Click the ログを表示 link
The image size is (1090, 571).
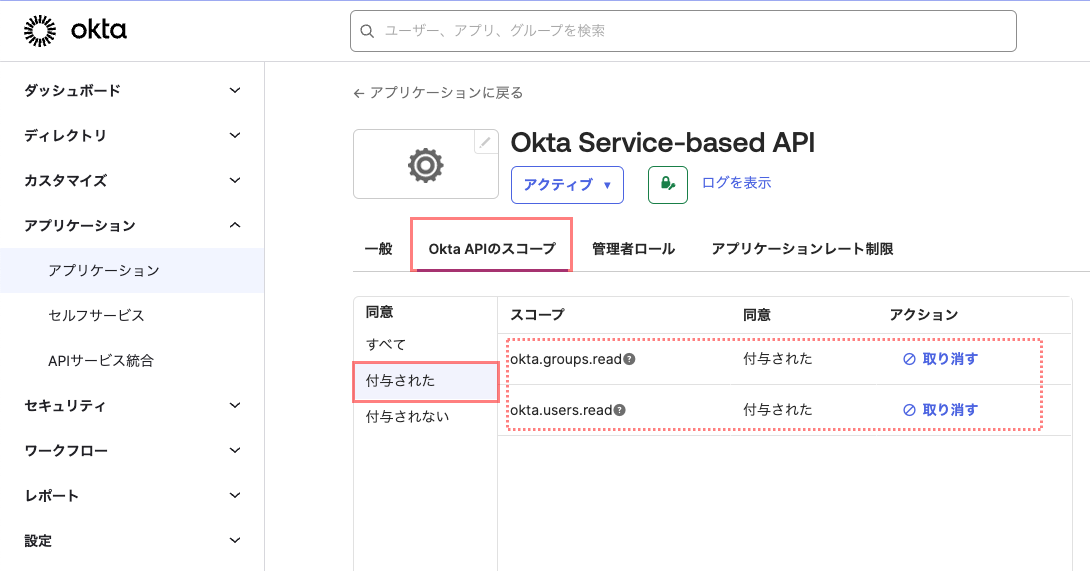tap(736, 183)
